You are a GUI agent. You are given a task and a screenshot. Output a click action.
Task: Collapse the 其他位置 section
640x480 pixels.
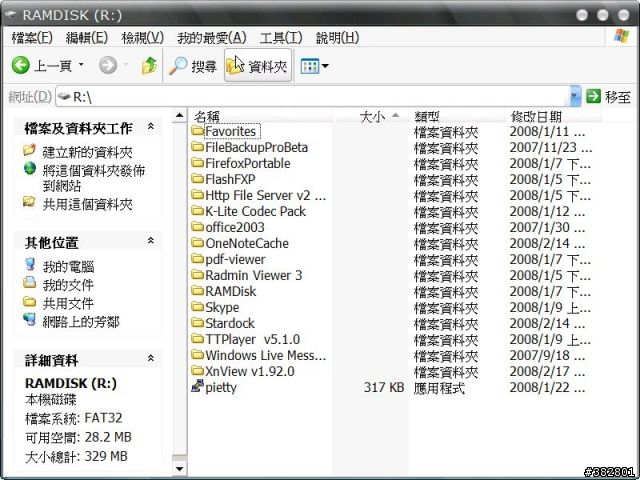tap(151, 240)
